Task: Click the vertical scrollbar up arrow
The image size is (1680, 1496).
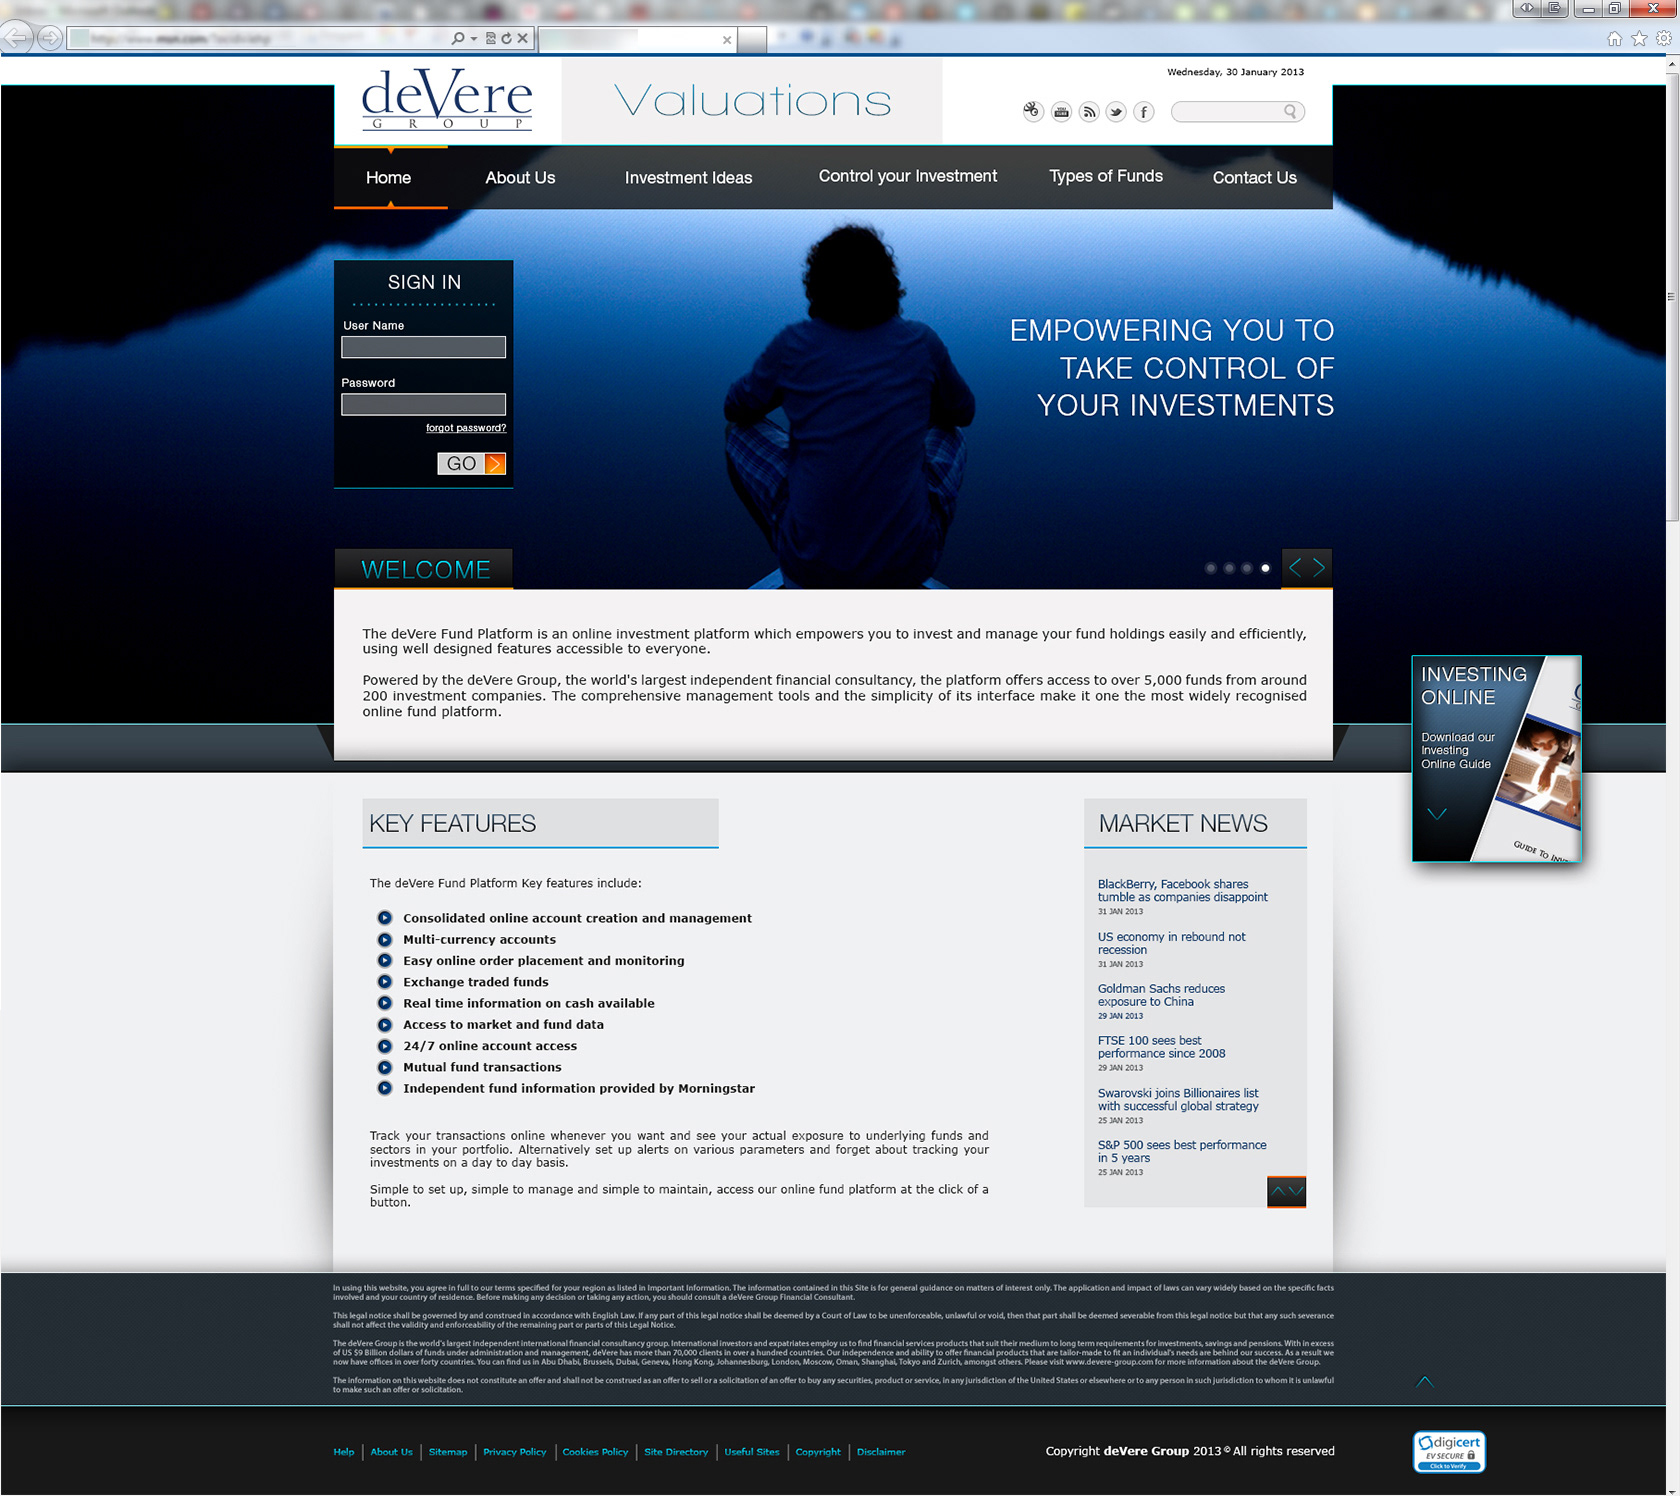Action: (1671, 64)
